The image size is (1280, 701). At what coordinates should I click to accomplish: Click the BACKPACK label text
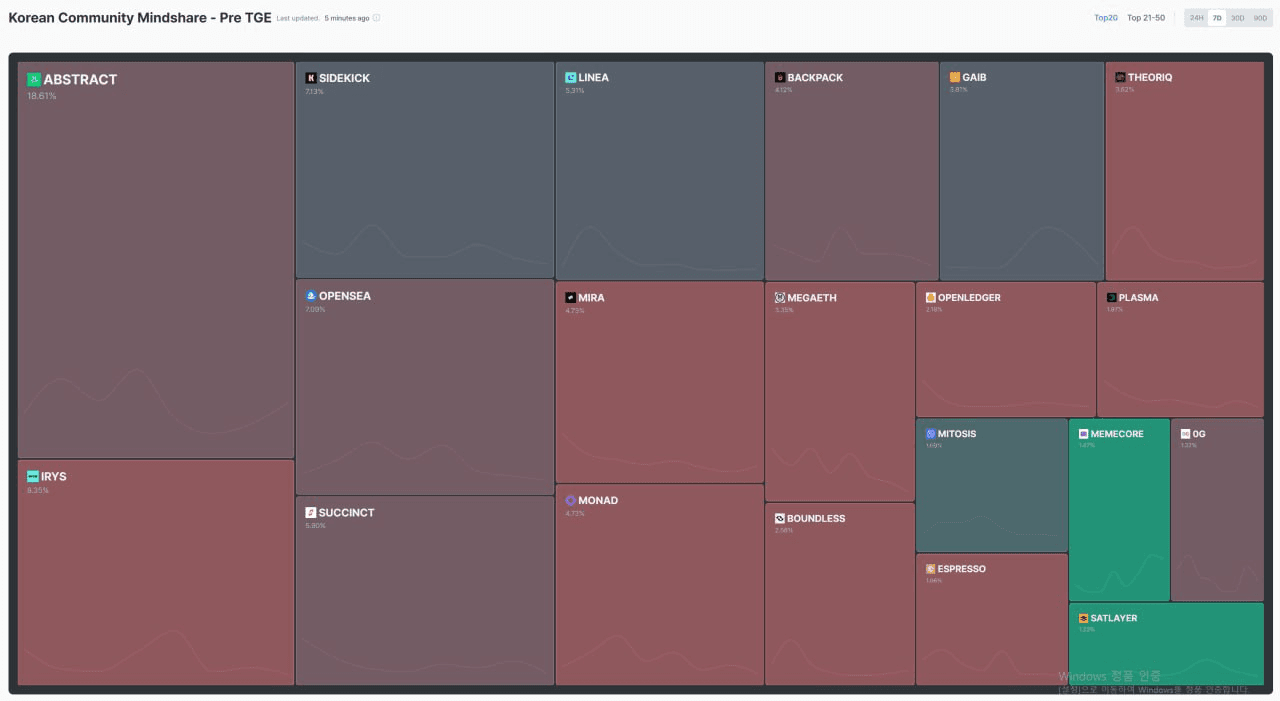point(815,77)
